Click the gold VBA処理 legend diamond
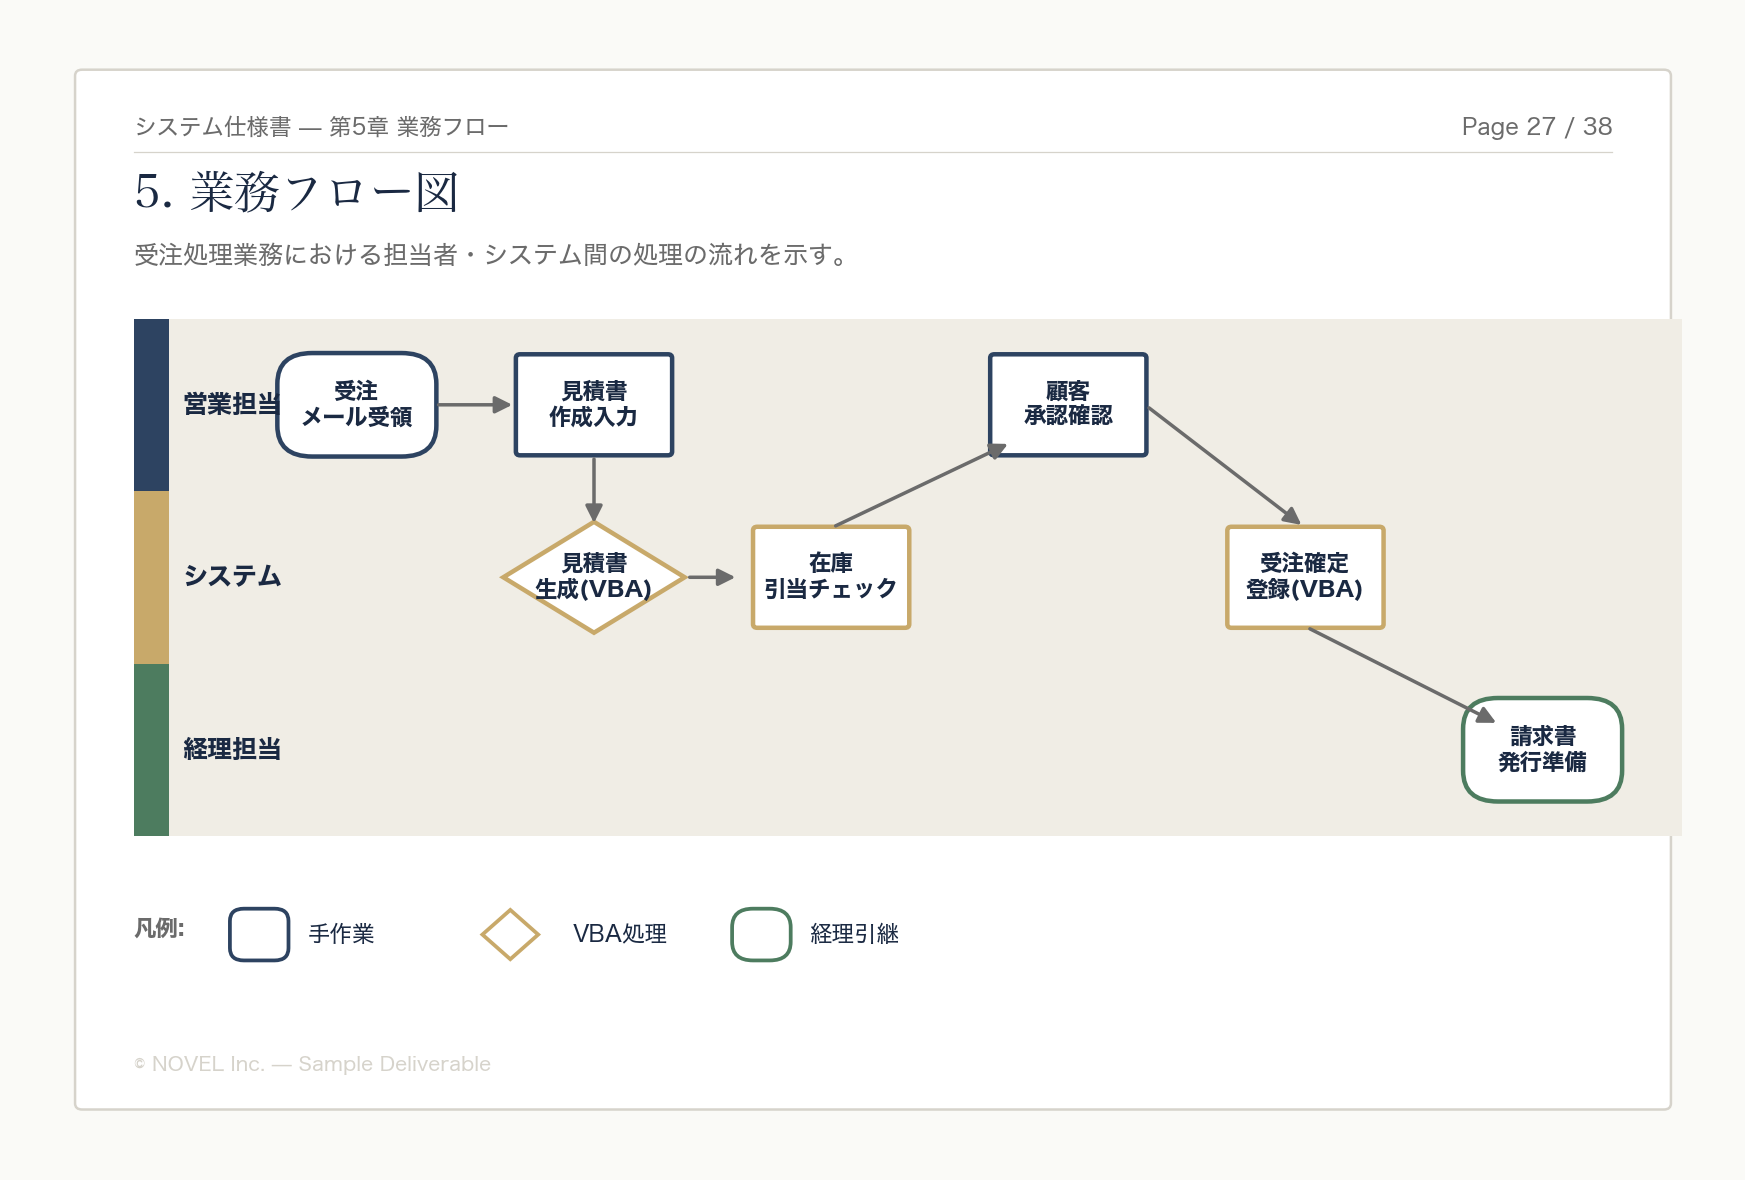The width and height of the screenshot is (1745, 1180). [x=510, y=934]
